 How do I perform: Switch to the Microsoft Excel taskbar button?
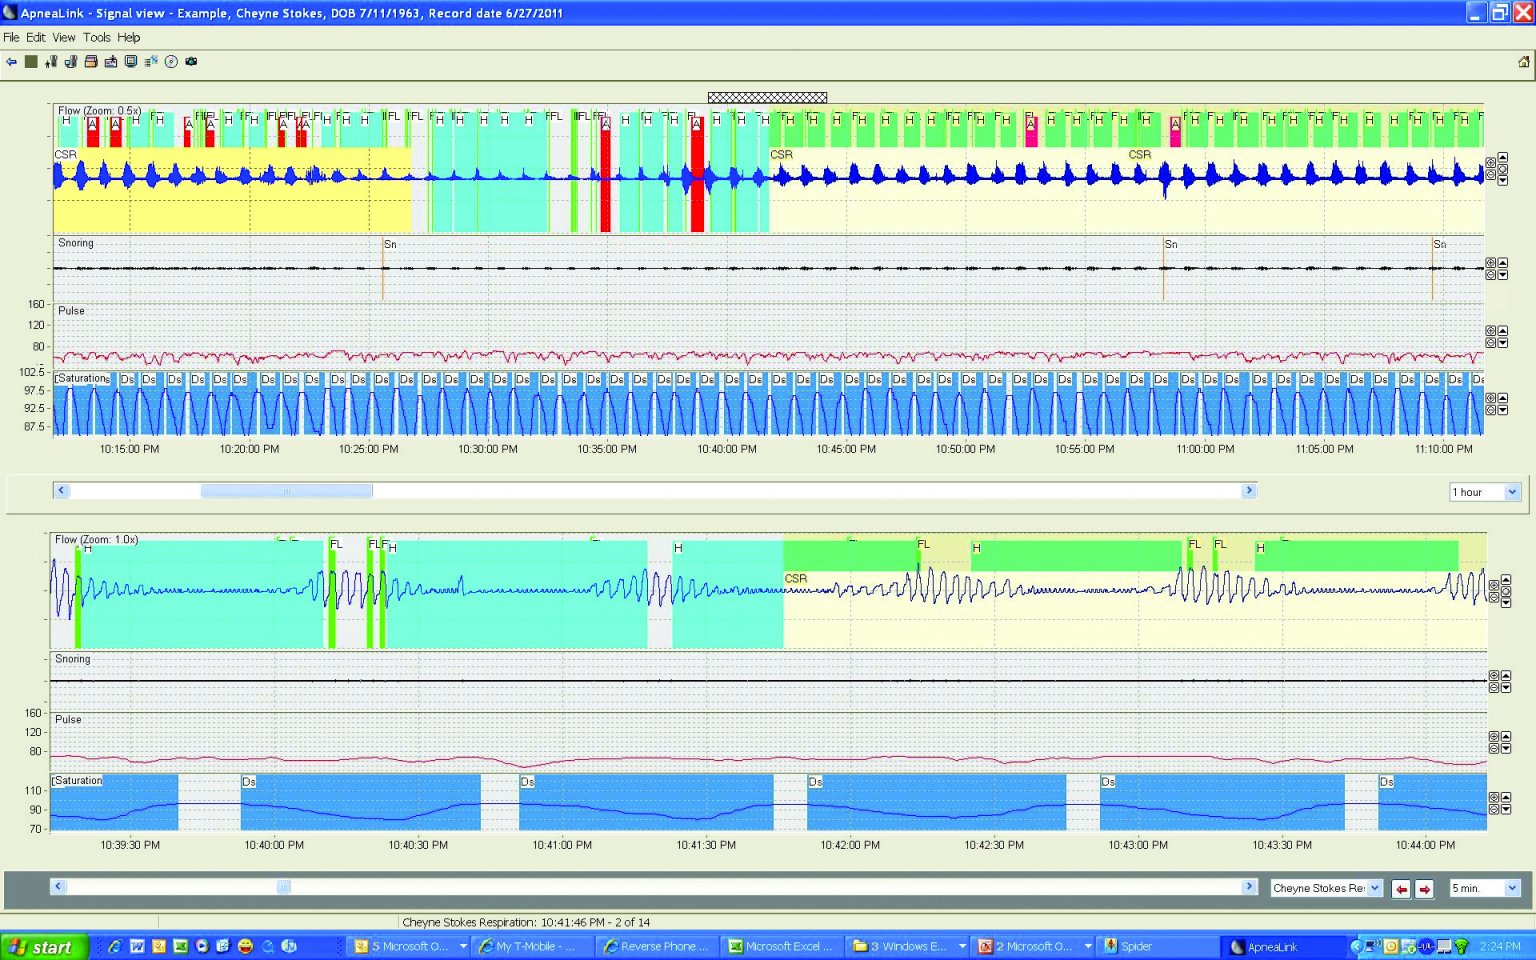tap(780, 946)
